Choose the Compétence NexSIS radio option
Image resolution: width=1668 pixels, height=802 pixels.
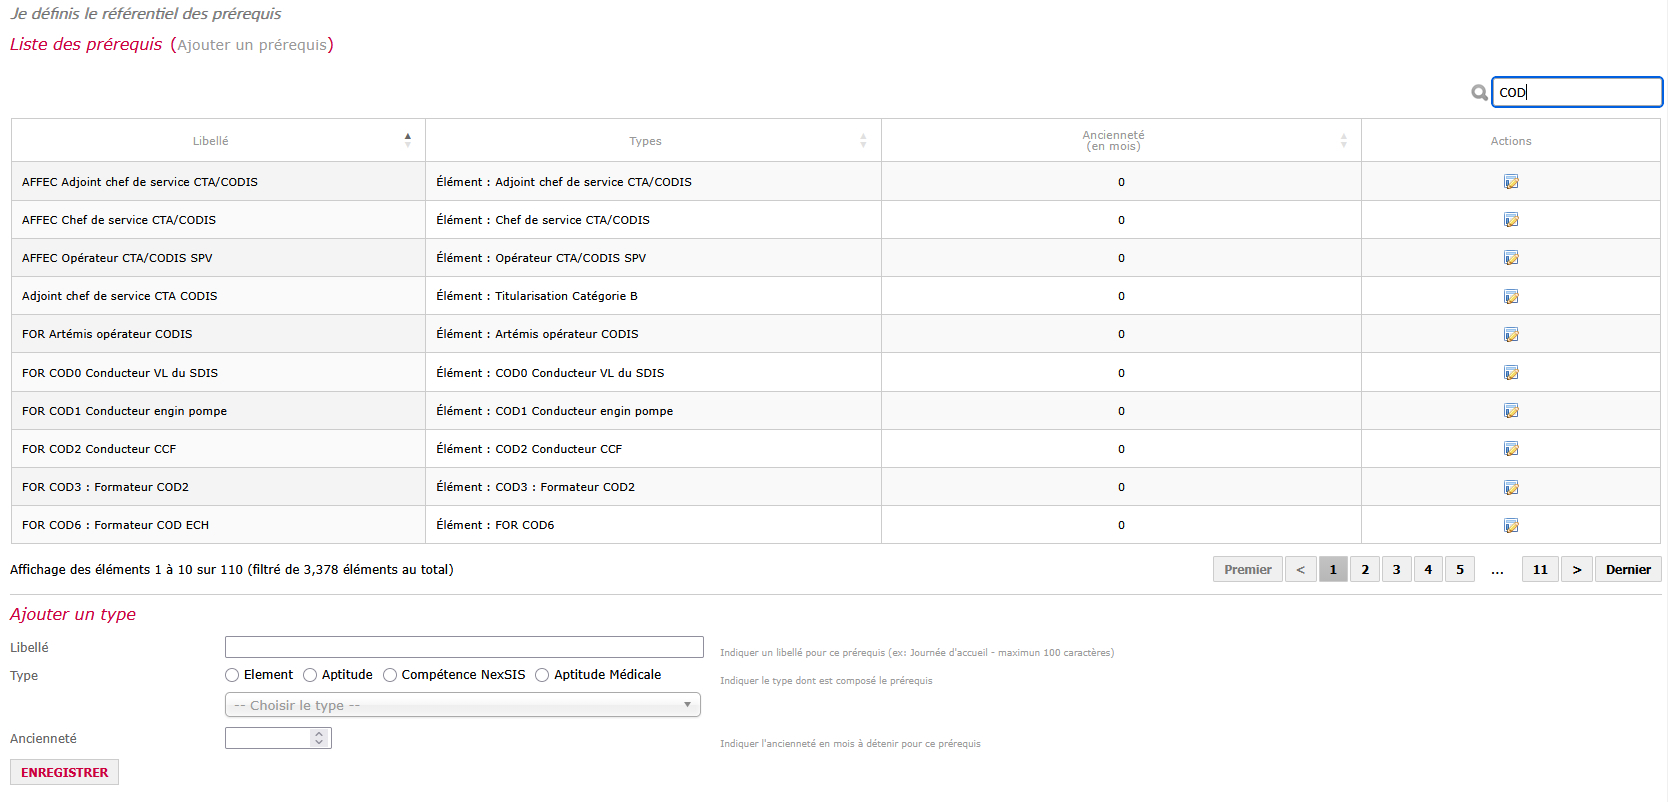click(x=390, y=675)
